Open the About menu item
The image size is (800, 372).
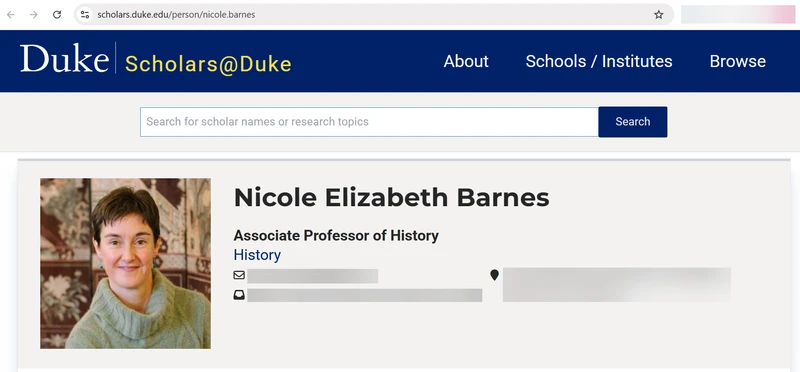click(466, 61)
